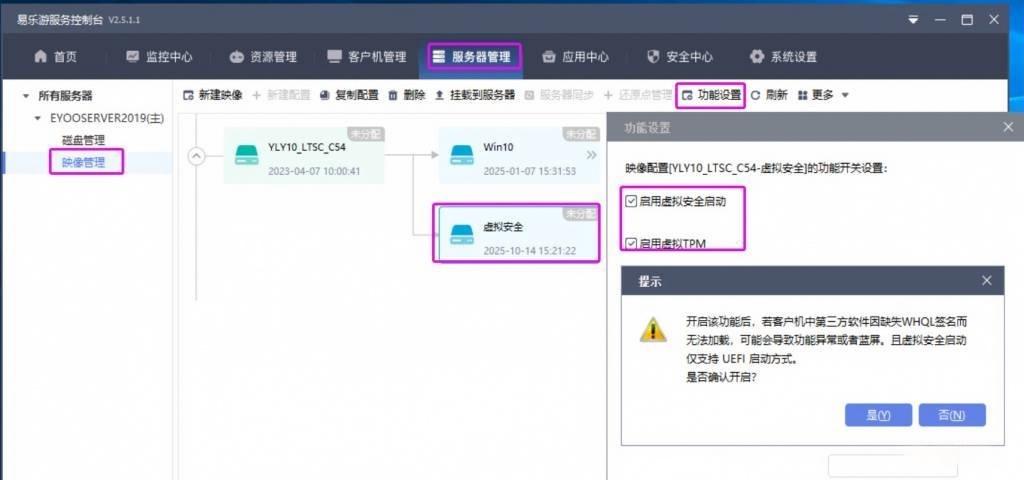
Task: Collapse the image tree with round chevron
Action: coord(197,156)
